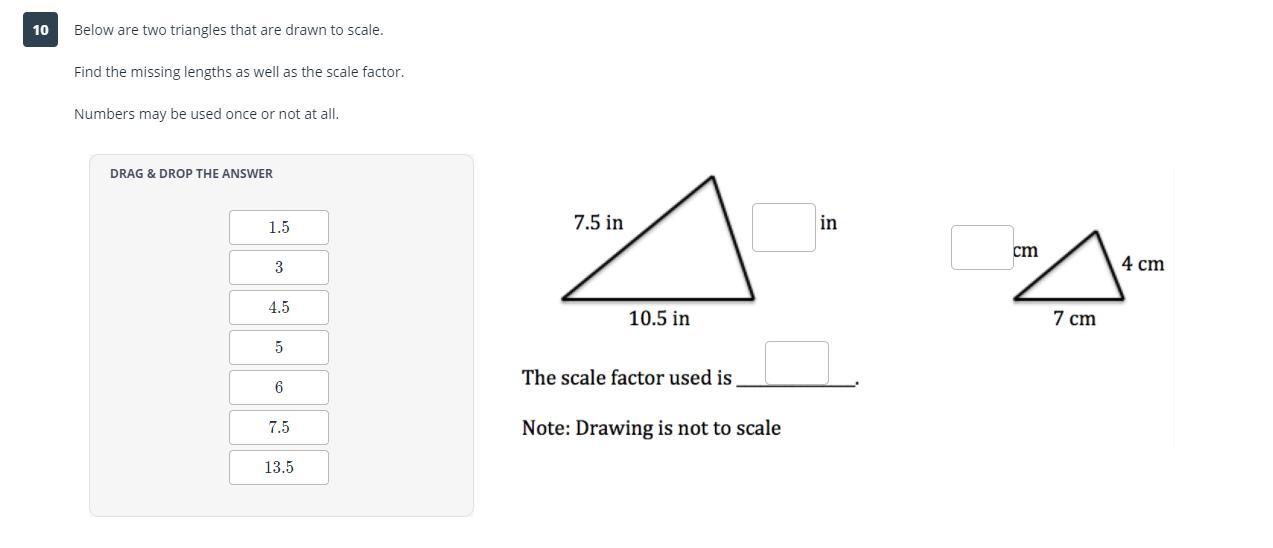Screen dimensions: 1273x548
Task: Select the 1.5 answer tile
Action: [x=279, y=228]
